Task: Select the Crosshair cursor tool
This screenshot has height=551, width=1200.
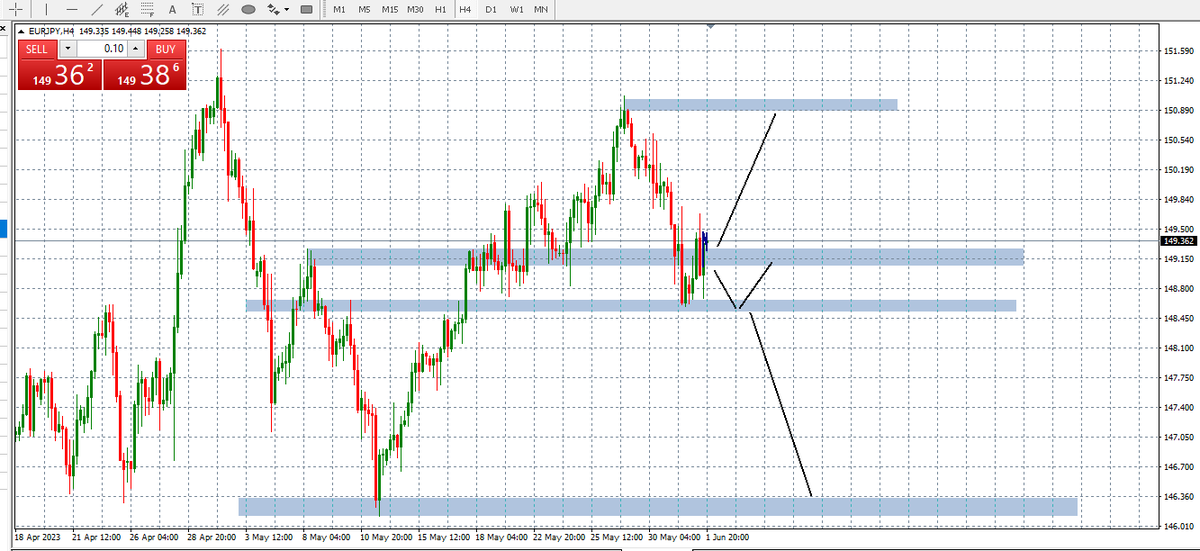Action: click(16, 9)
